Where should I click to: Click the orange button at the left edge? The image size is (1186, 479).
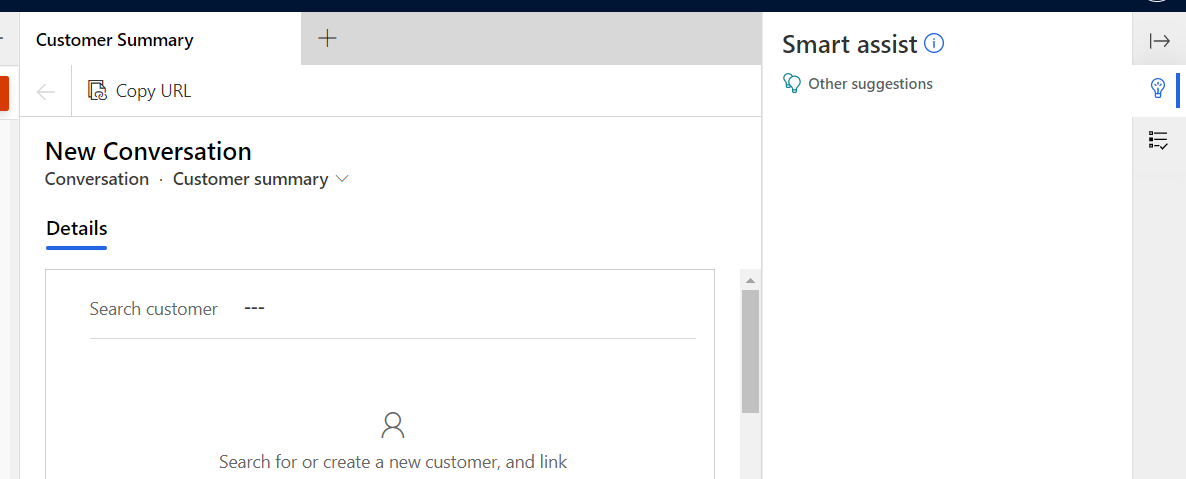click(x=5, y=93)
